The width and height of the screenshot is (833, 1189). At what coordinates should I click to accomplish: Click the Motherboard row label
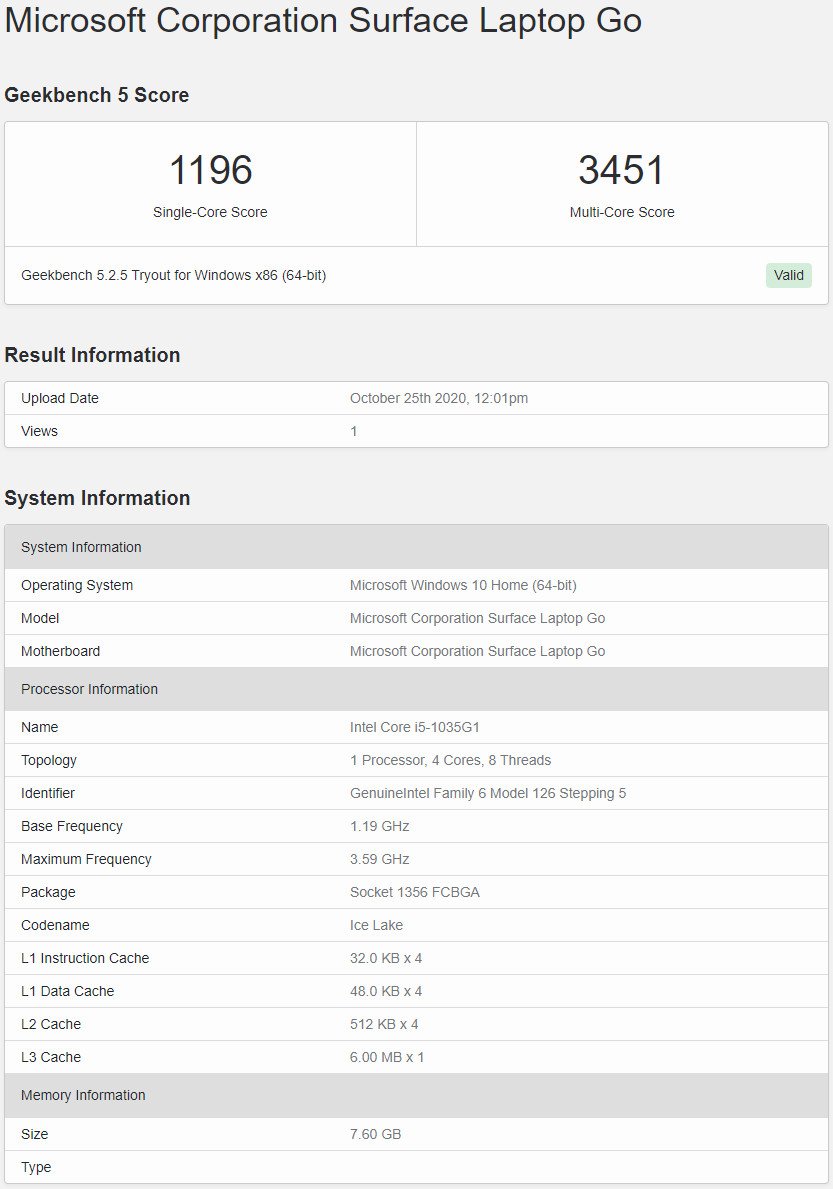[61, 651]
